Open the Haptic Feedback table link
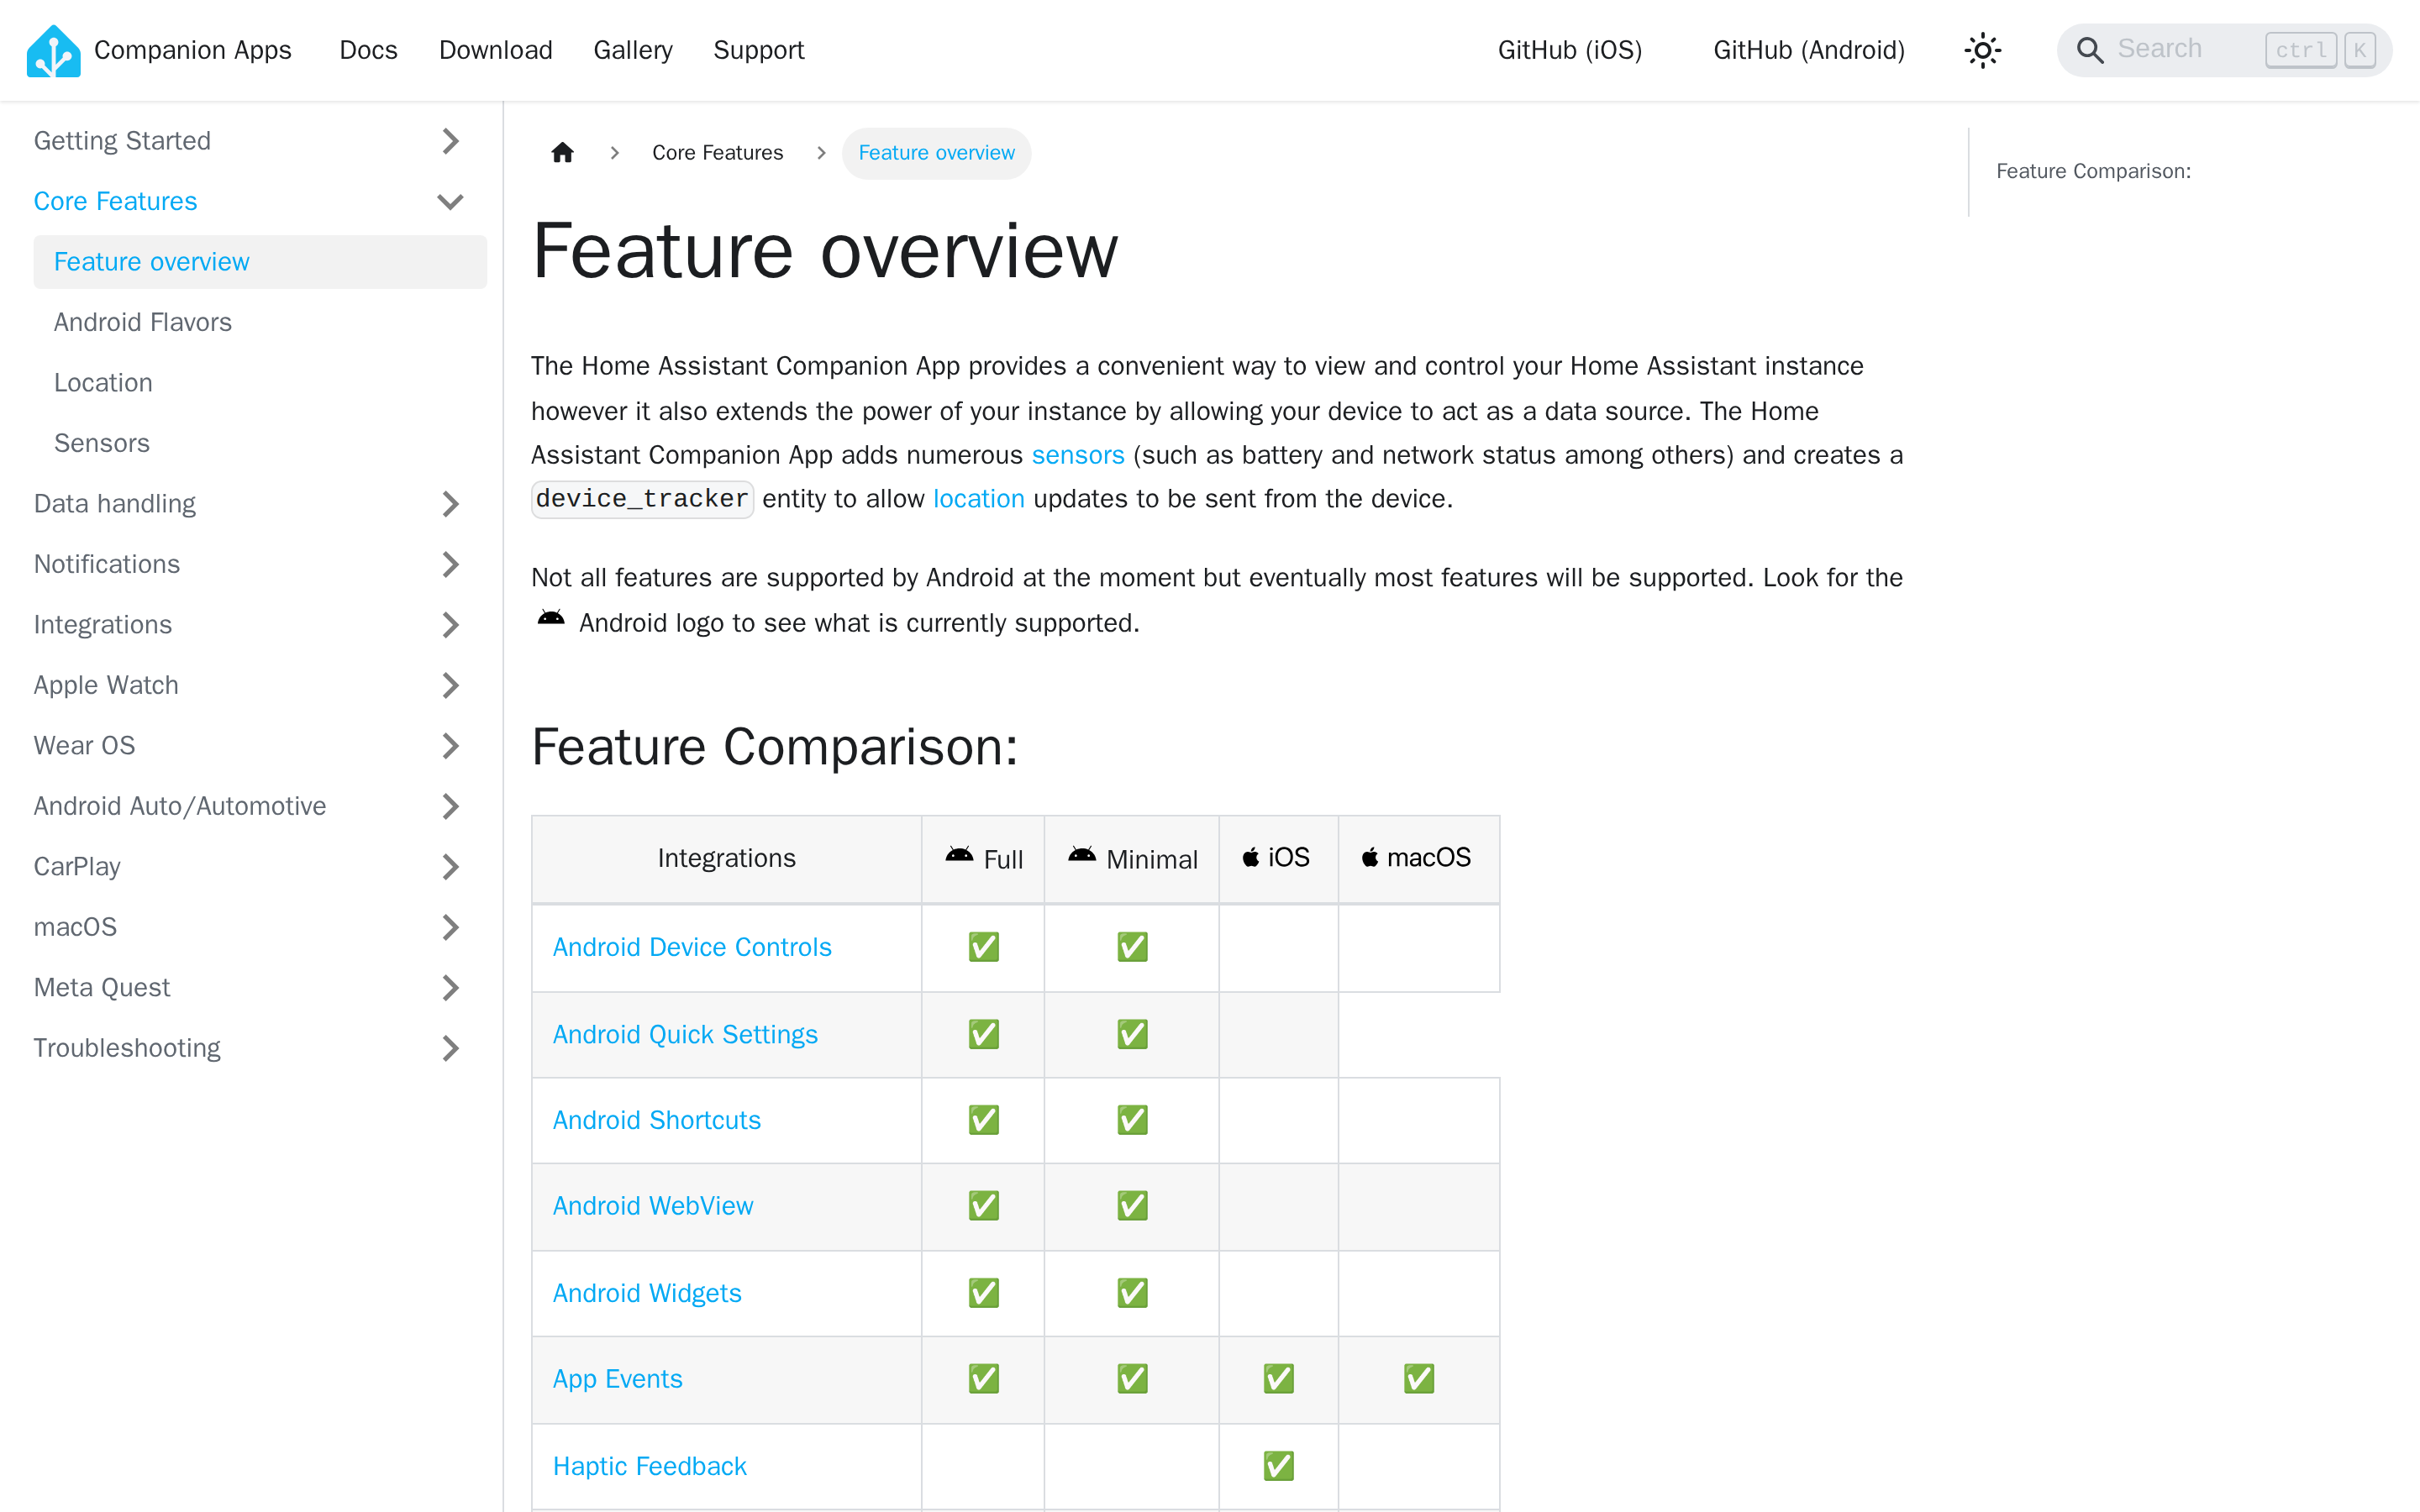Viewport: 2420px width, 1512px height. click(x=649, y=1466)
